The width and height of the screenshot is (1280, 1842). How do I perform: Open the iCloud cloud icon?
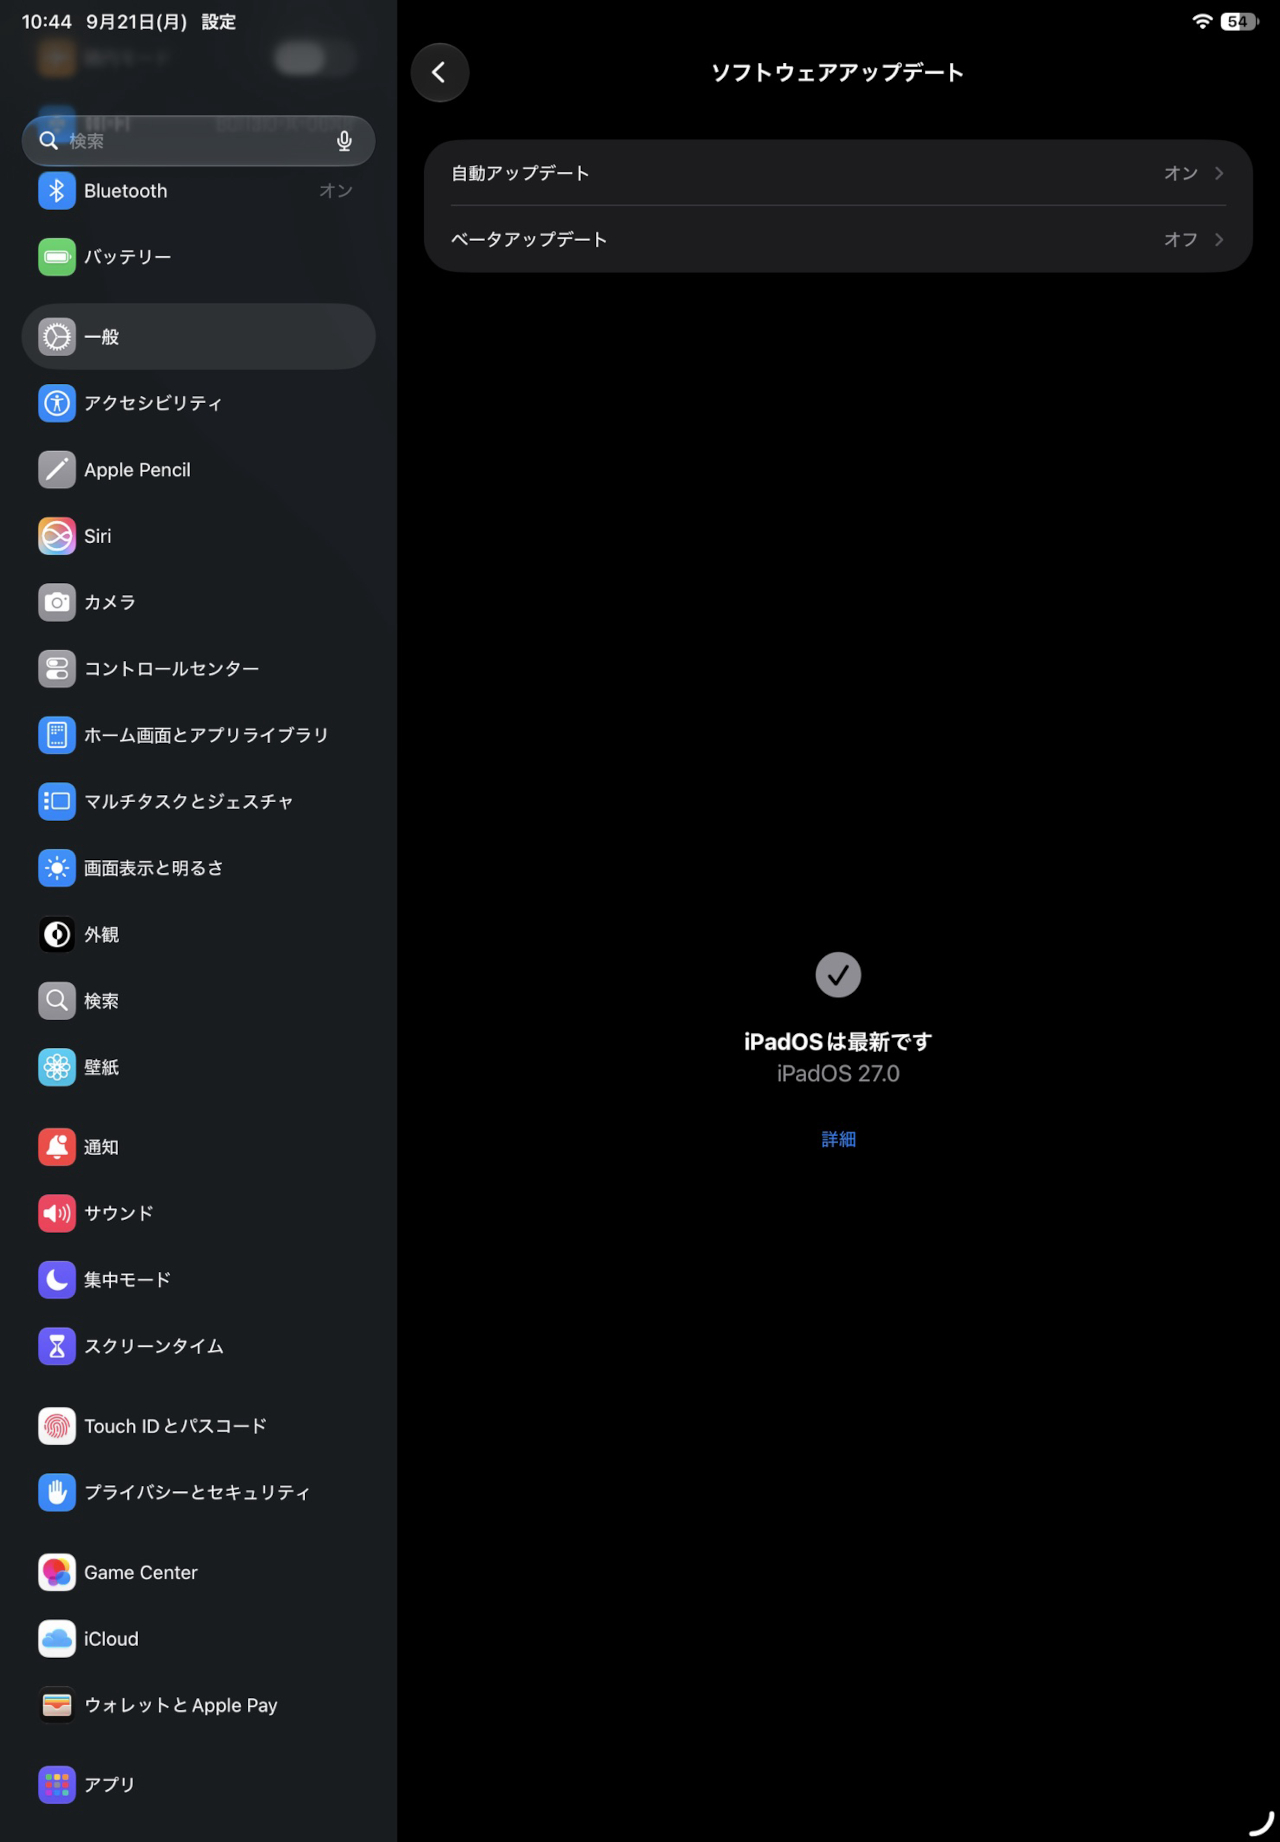(57, 1639)
